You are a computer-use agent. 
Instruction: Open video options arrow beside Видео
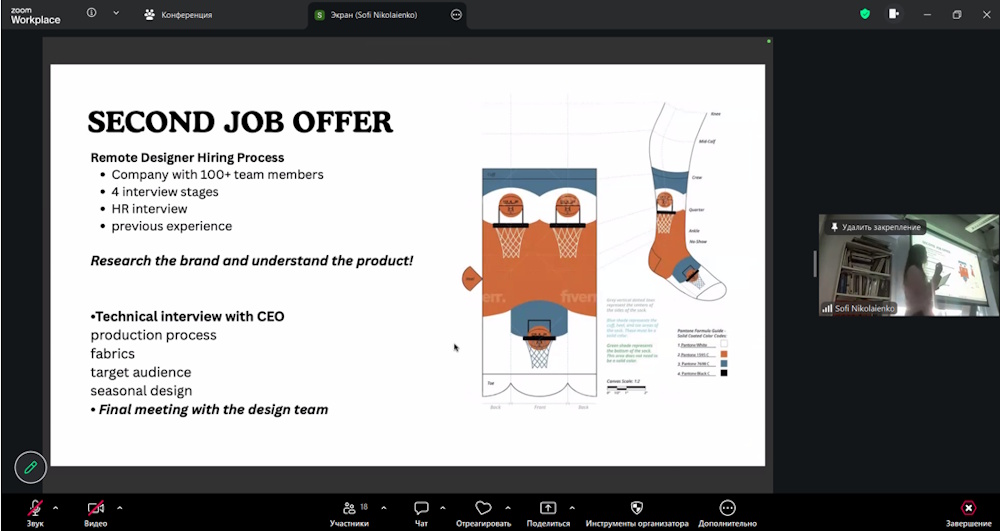point(120,507)
